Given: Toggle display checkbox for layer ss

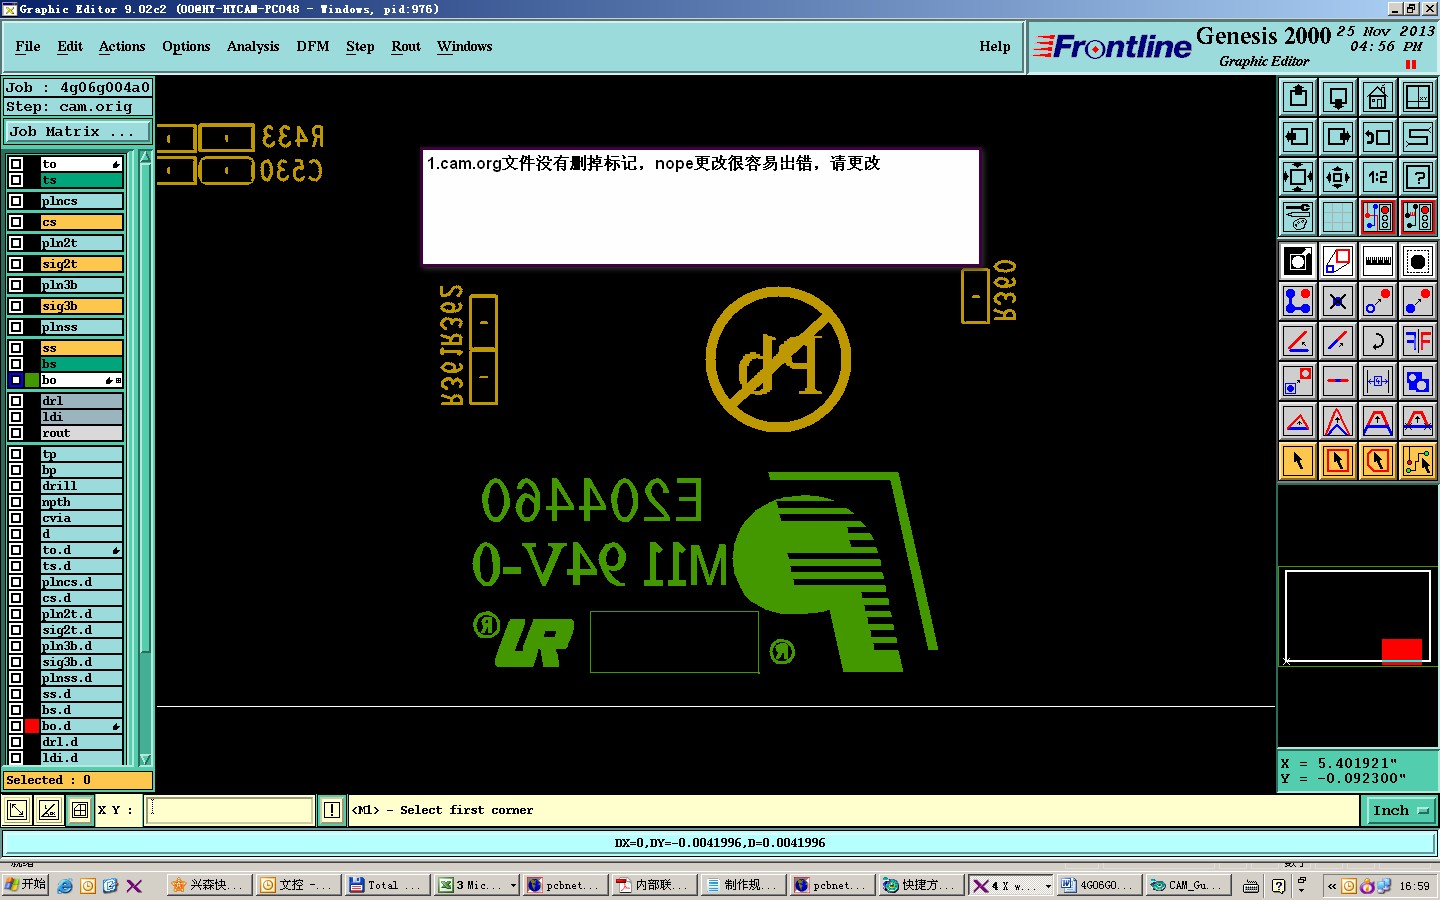Looking at the screenshot, I should pos(16,348).
